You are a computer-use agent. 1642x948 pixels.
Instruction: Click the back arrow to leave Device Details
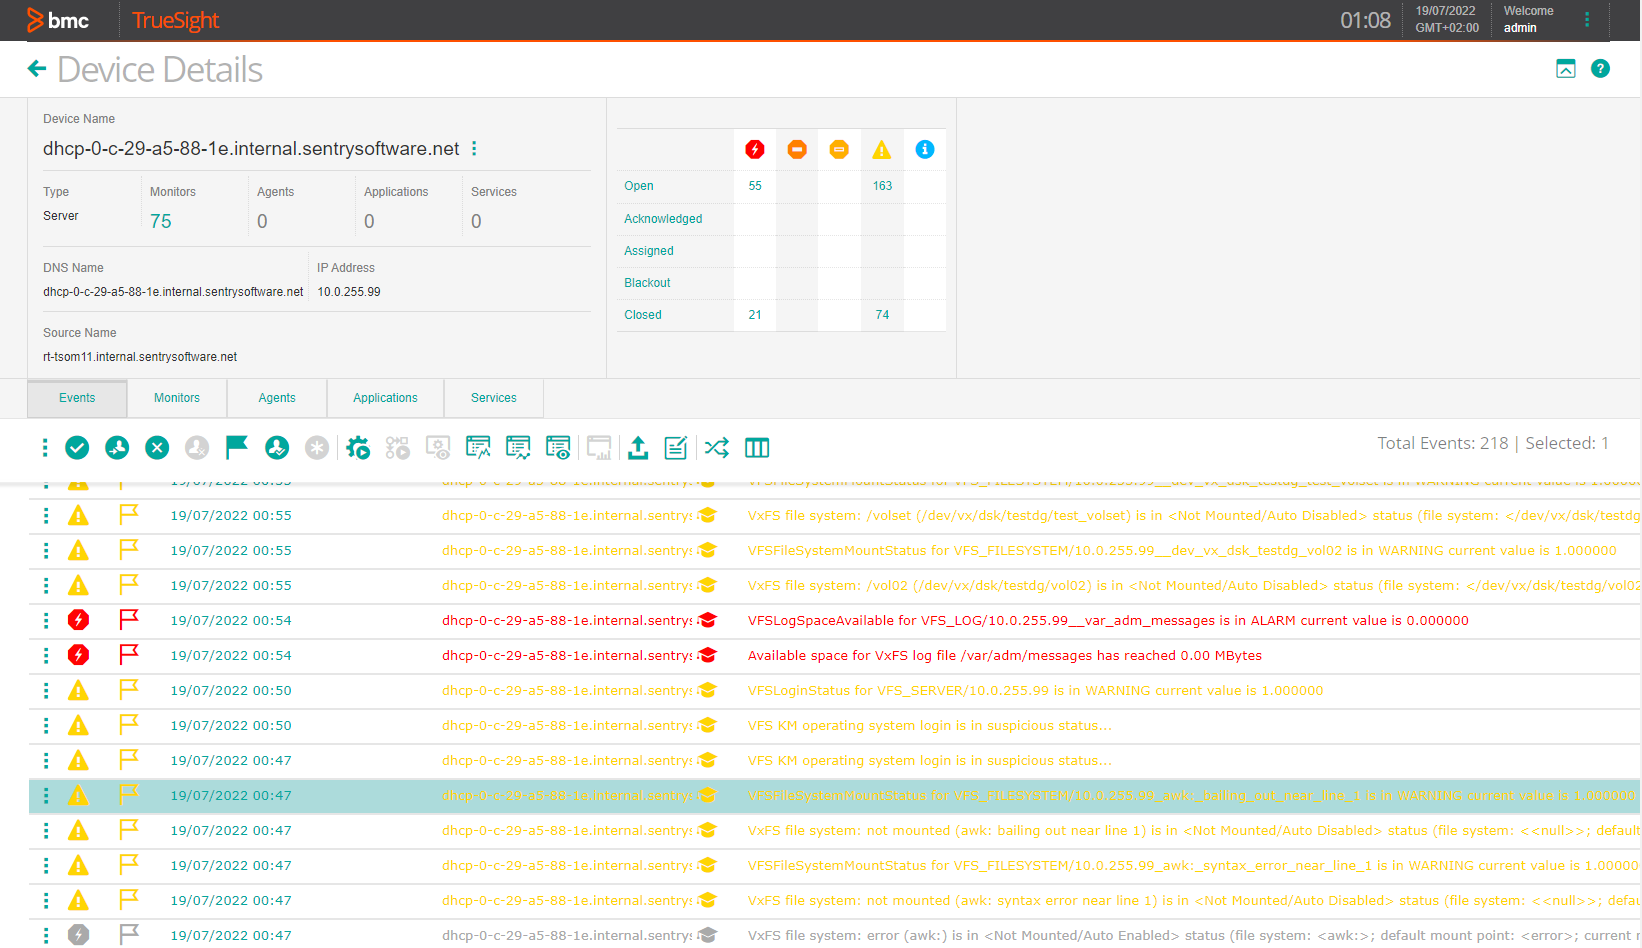click(36, 68)
